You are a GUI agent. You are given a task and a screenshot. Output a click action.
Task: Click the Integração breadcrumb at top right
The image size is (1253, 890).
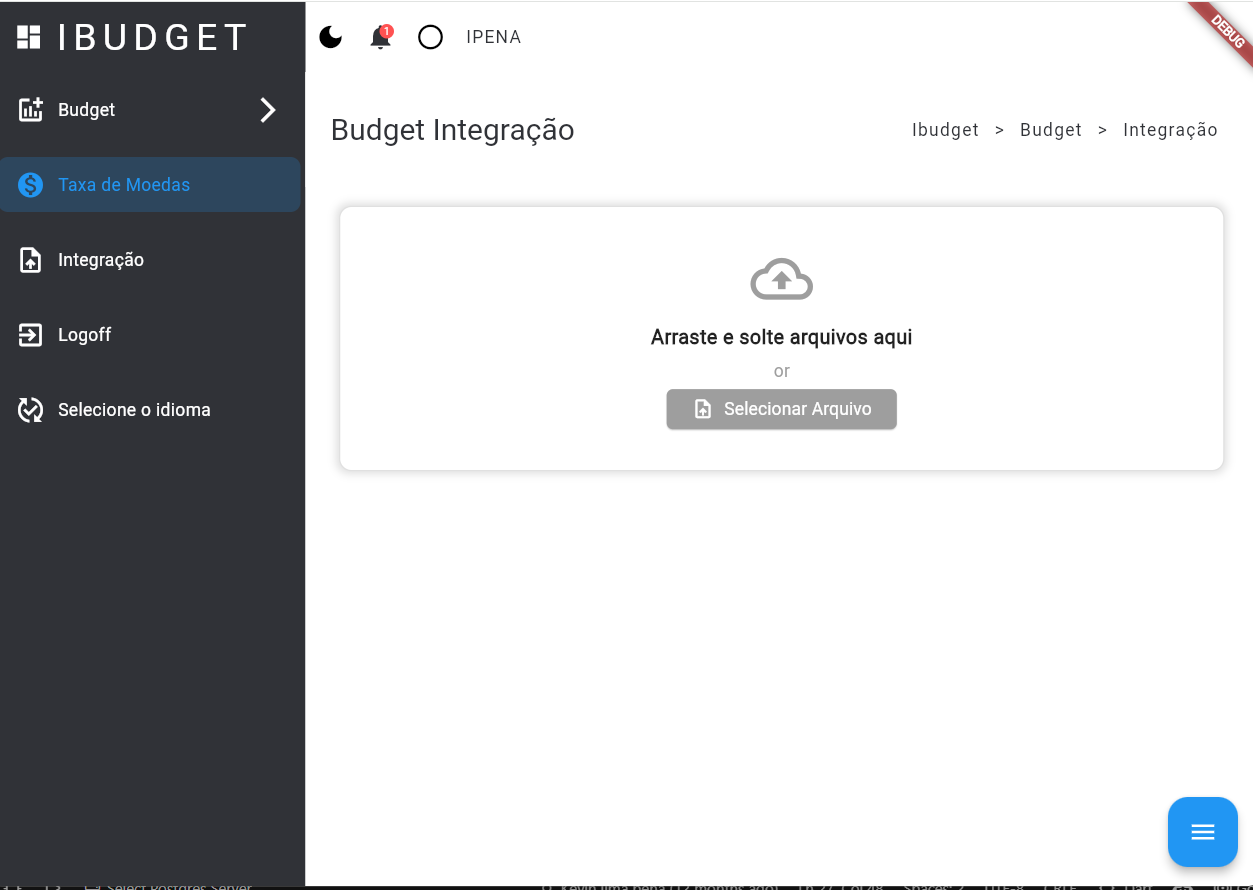(1170, 130)
